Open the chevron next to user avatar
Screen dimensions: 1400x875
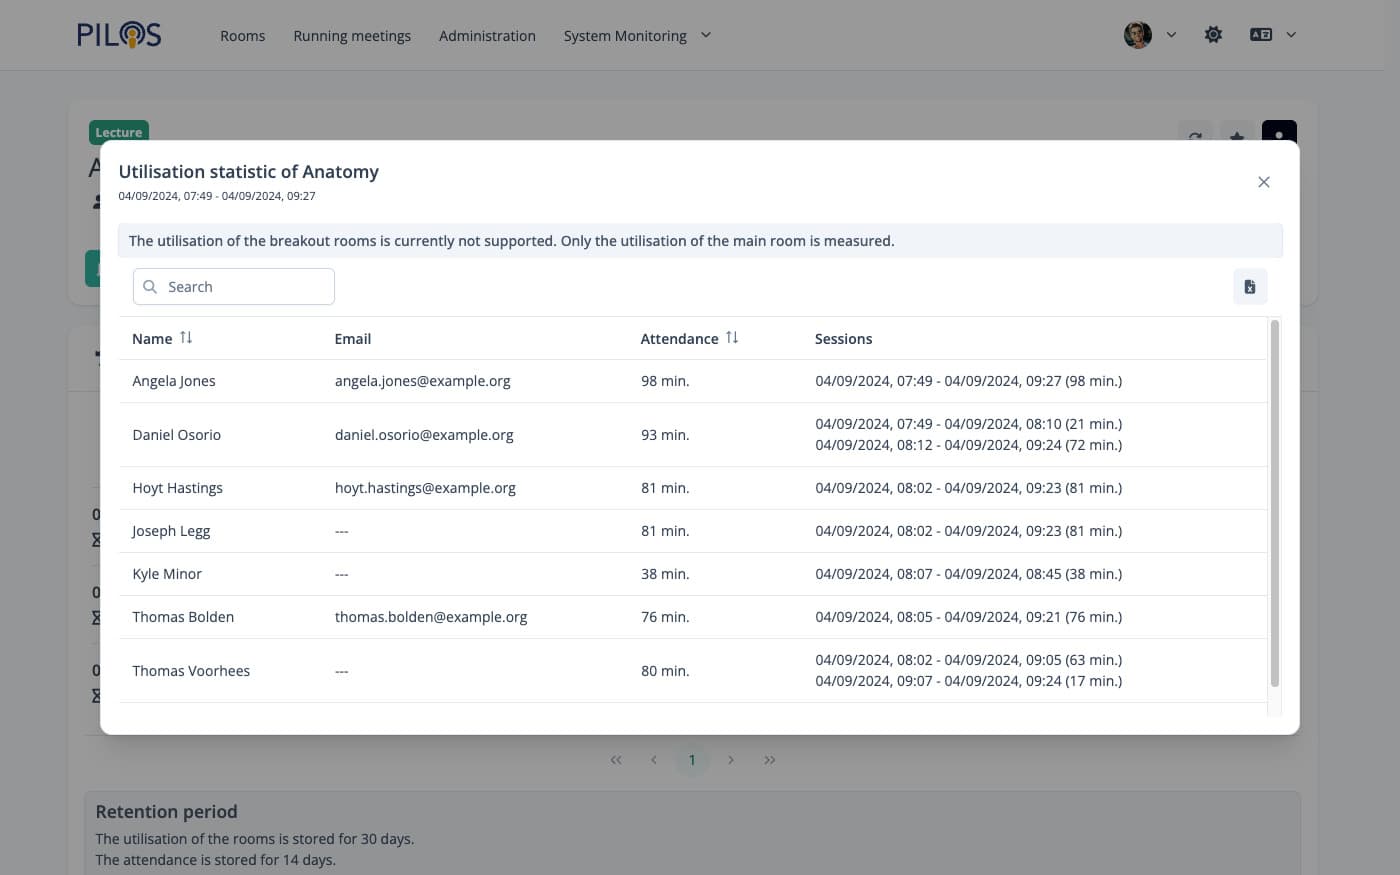point(1171,35)
